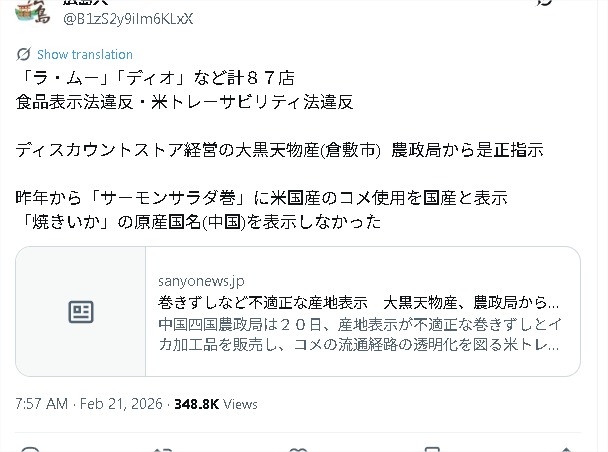Click the line mentioning 「ラ・ムー」「ディオ」
The height and width of the screenshot is (452, 608).
pos(156,78)
